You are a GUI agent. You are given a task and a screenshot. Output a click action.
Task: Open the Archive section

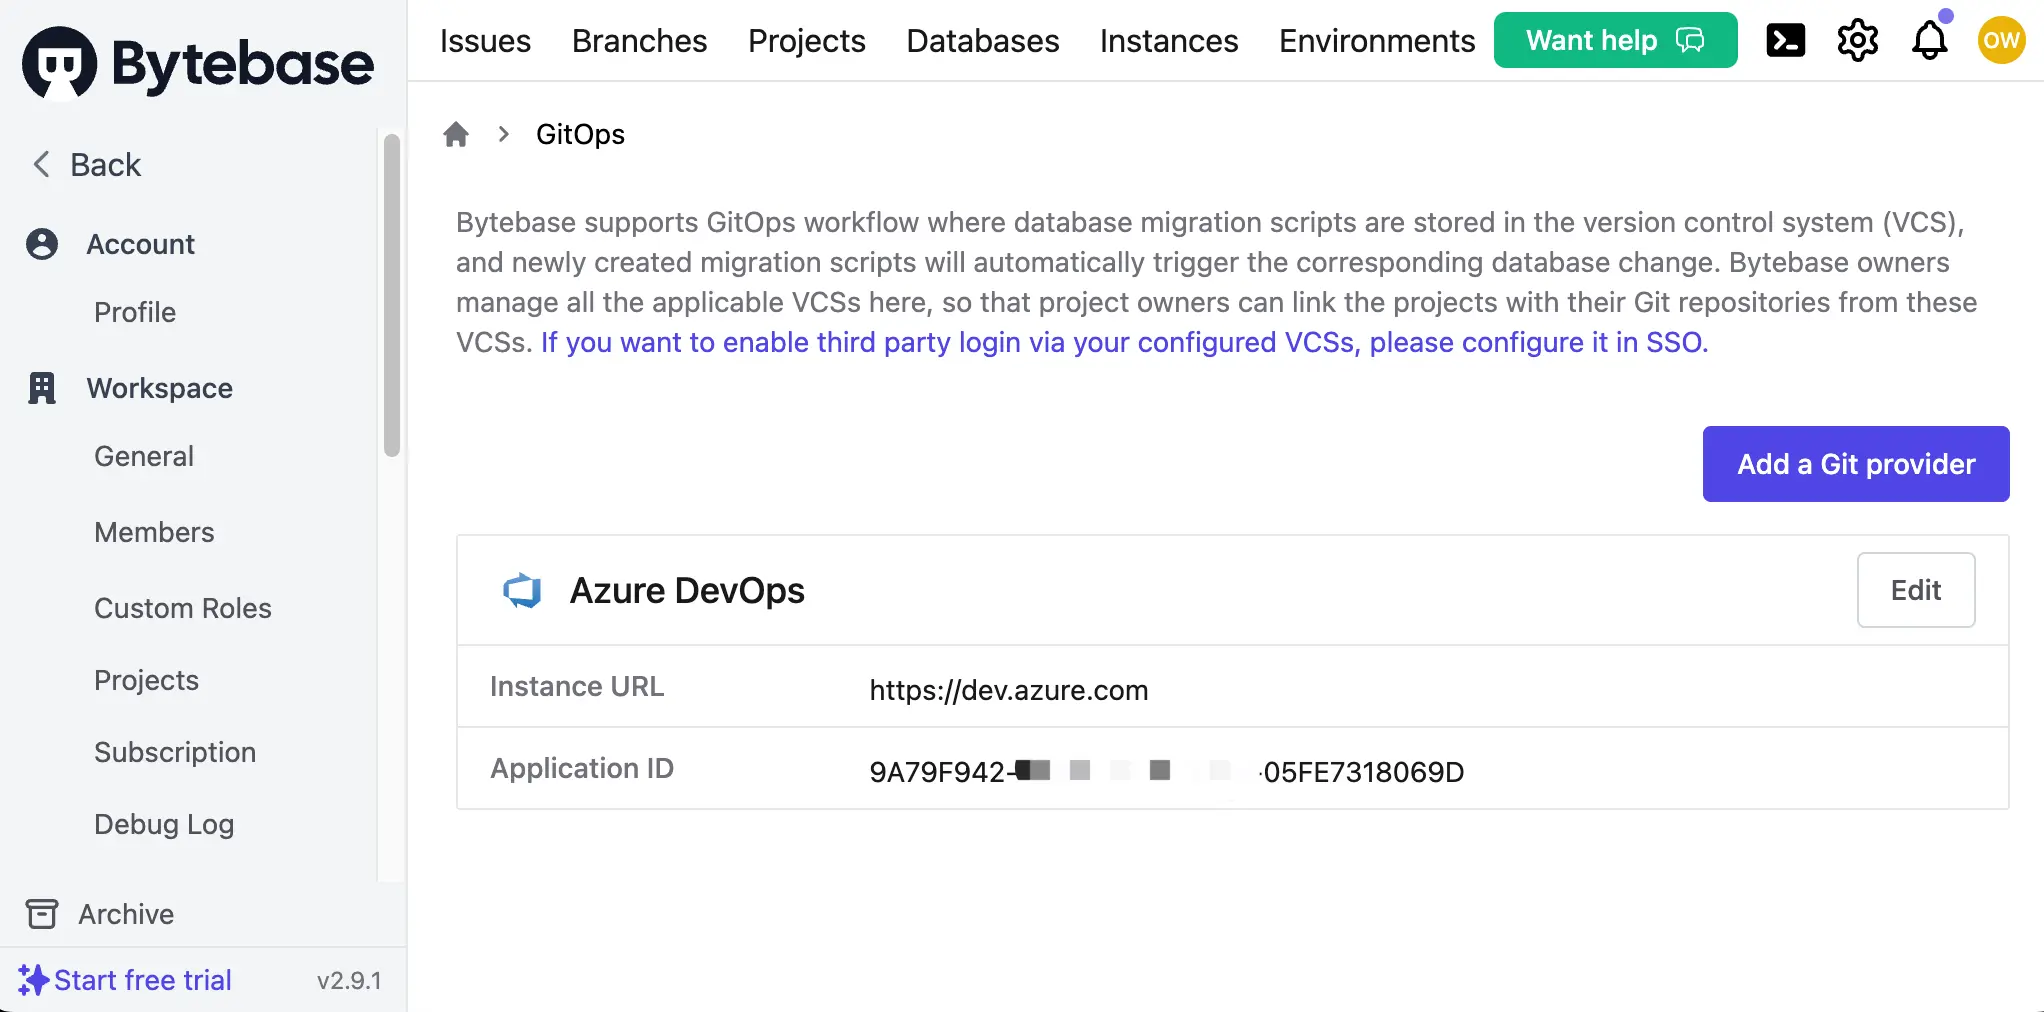tap(126, 914)
